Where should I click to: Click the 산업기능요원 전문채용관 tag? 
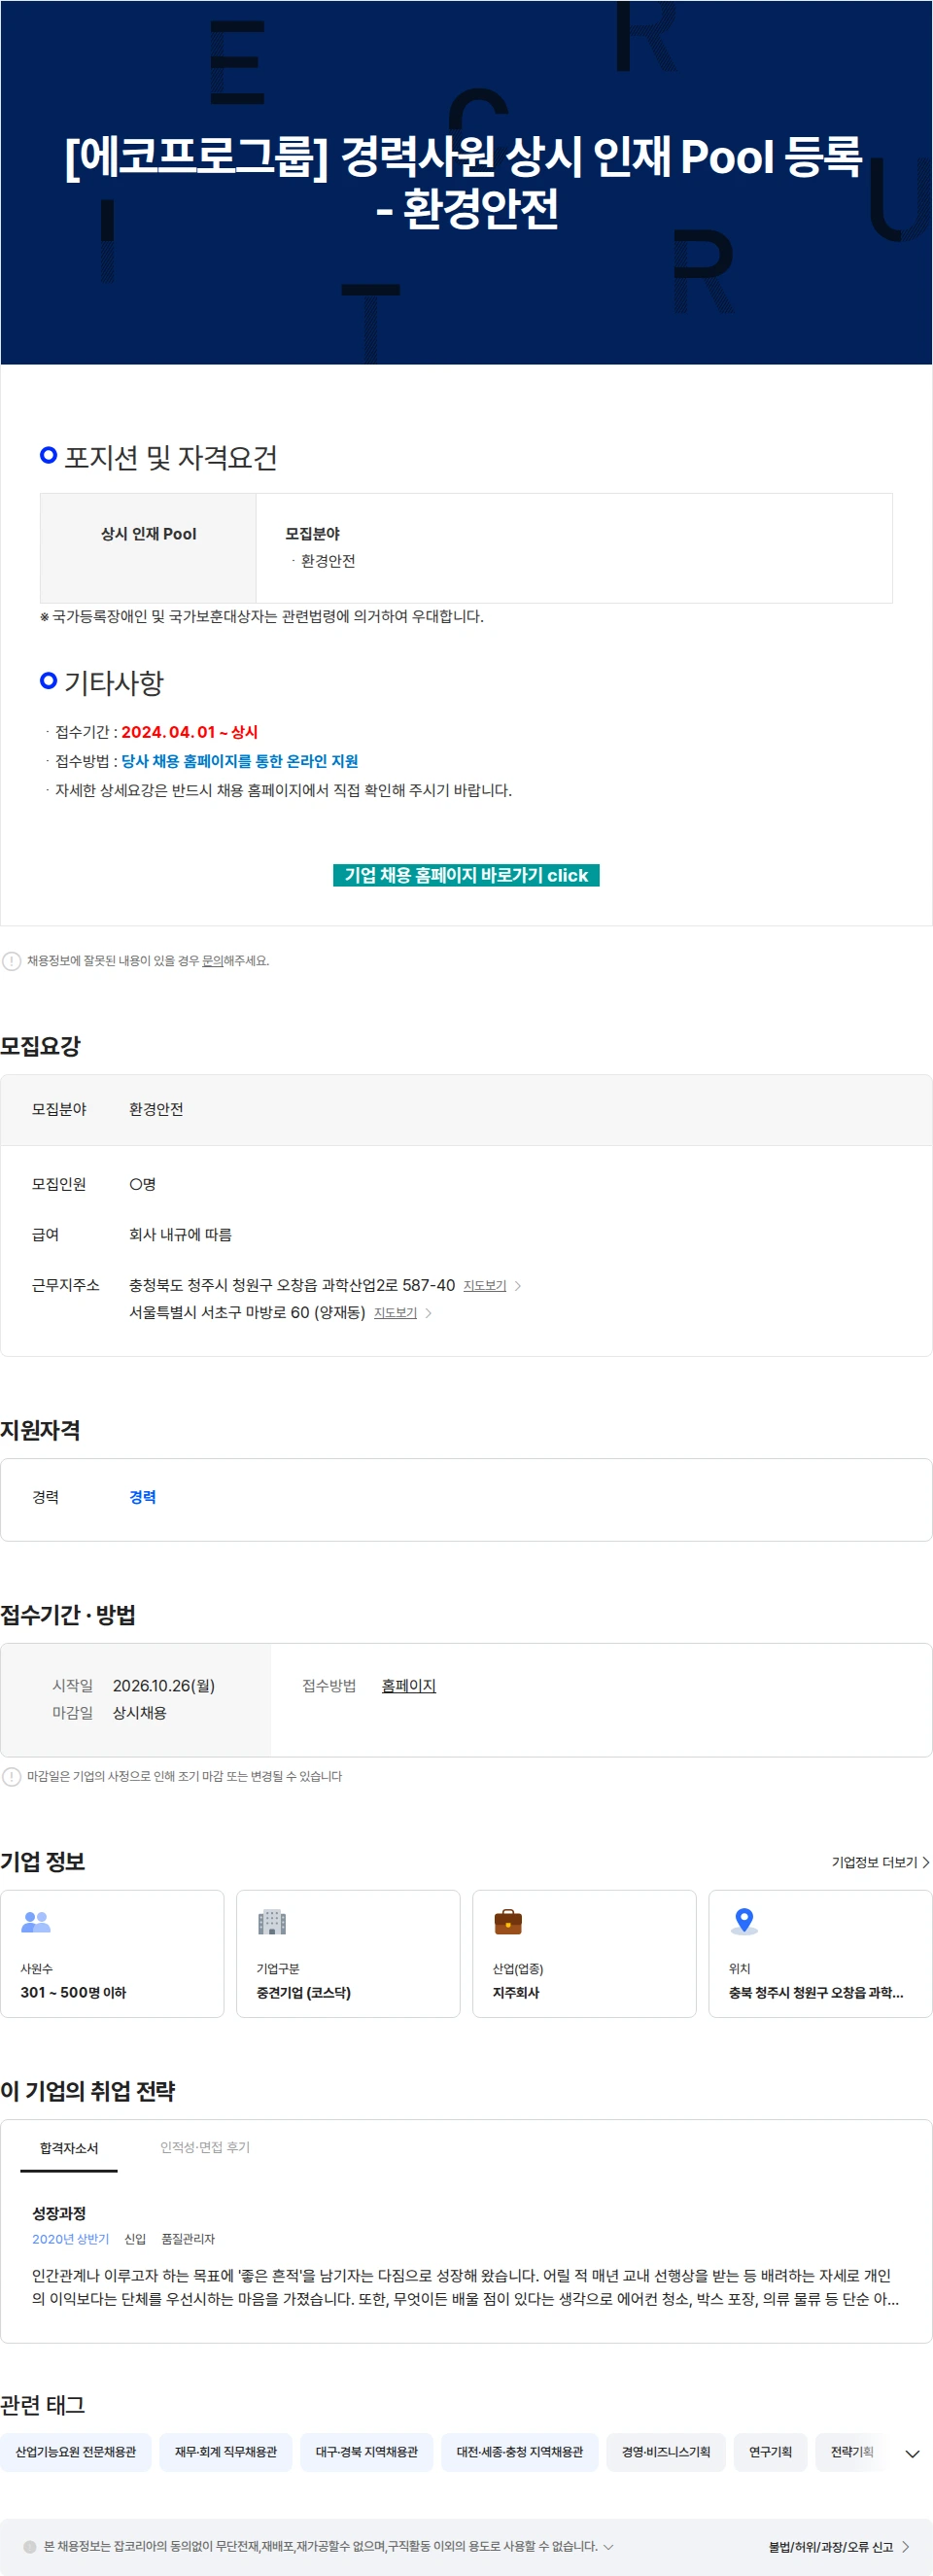(x=76, y=2452)
